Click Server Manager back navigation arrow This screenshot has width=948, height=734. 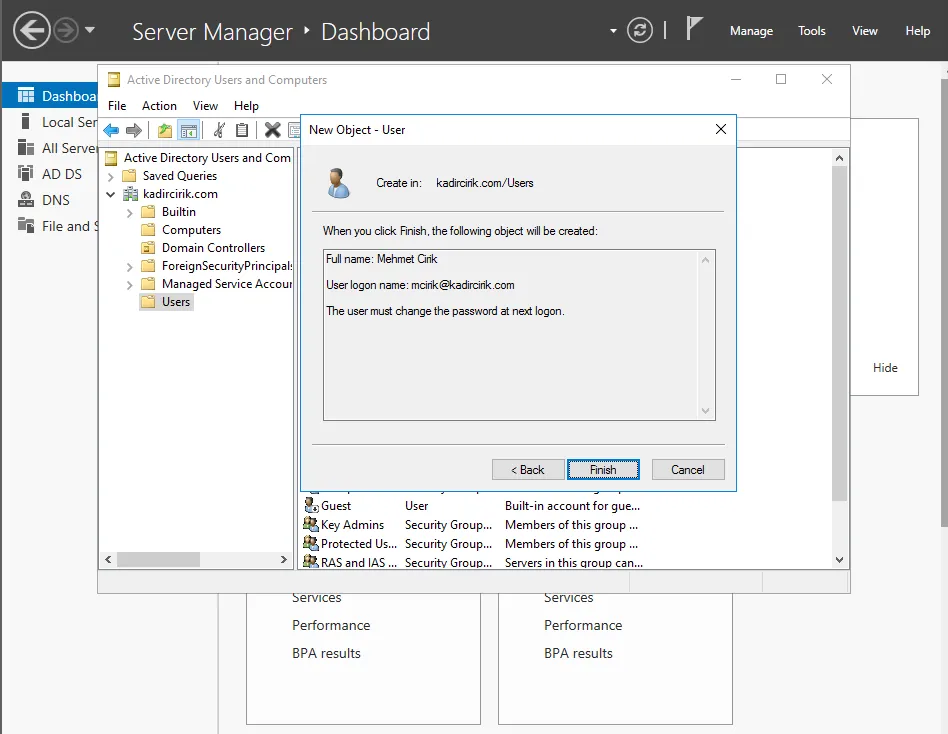pos(31,30)
